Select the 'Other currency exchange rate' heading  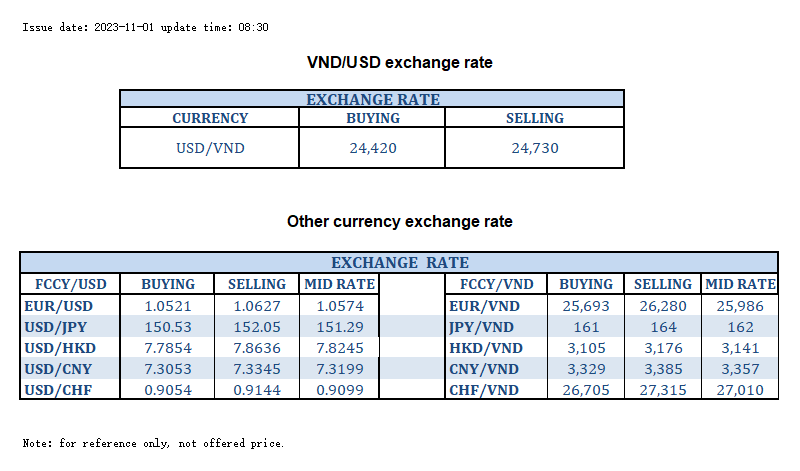click(x=399, y=221)
